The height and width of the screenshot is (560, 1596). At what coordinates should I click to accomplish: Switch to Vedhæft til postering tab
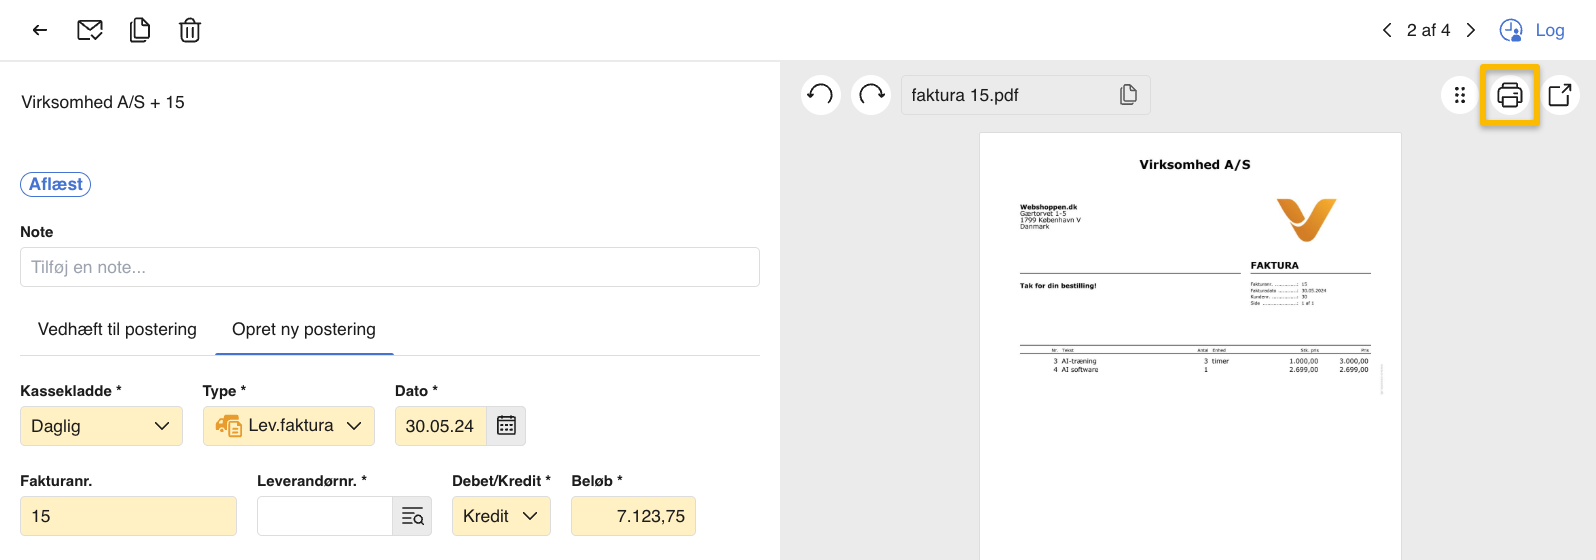click(117, 329)
